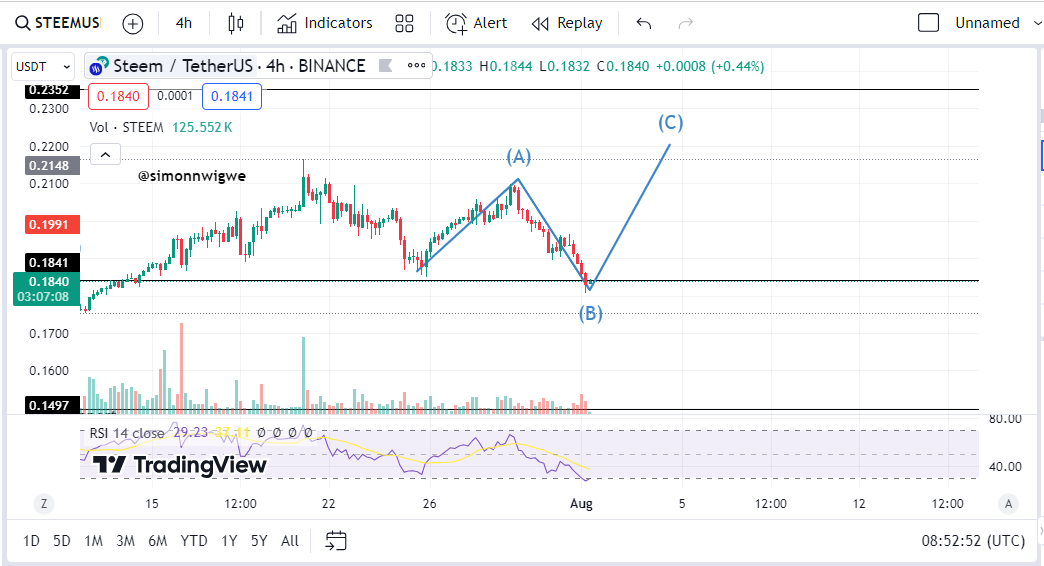Click the 0.1840 sell price button
The image size is (1044, 566).
point(118,97)
